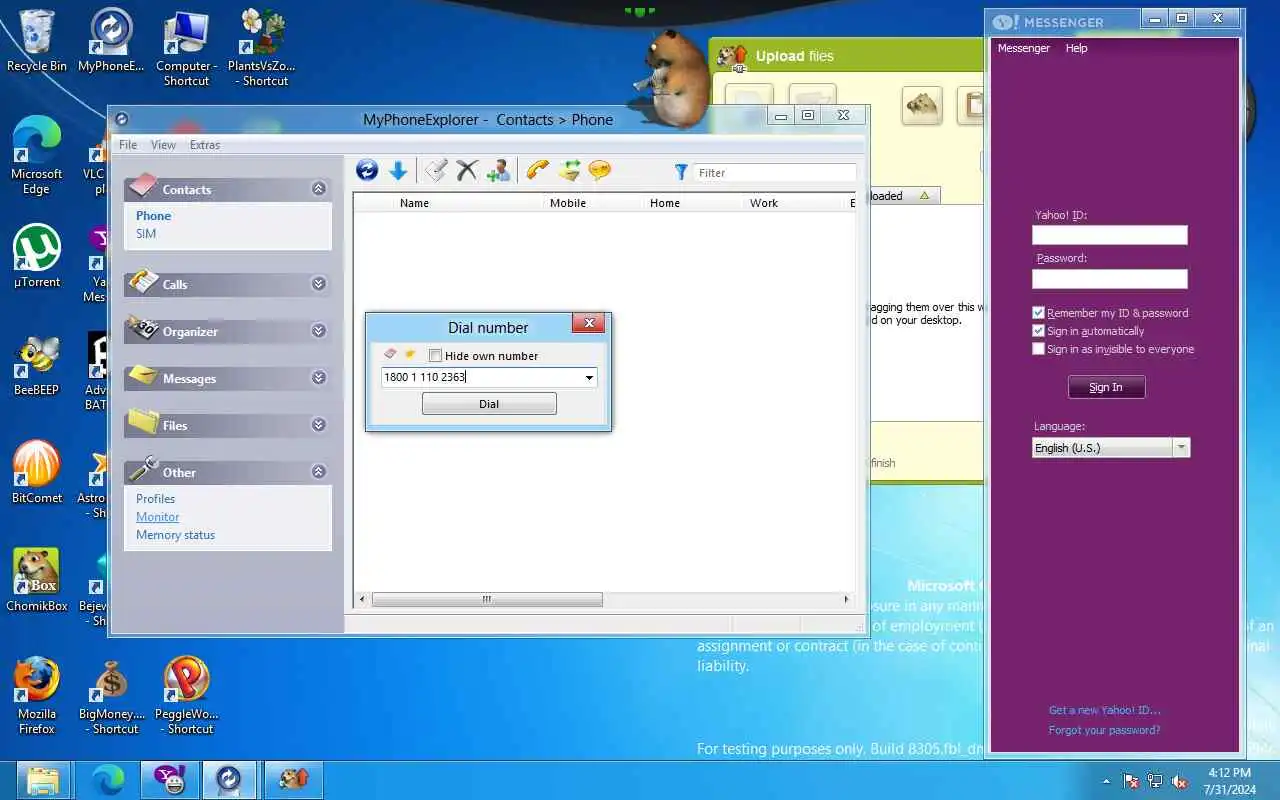The image size is (1280, 800).
Task: Open Profiles under Other section
Action: tap(156, 499)
